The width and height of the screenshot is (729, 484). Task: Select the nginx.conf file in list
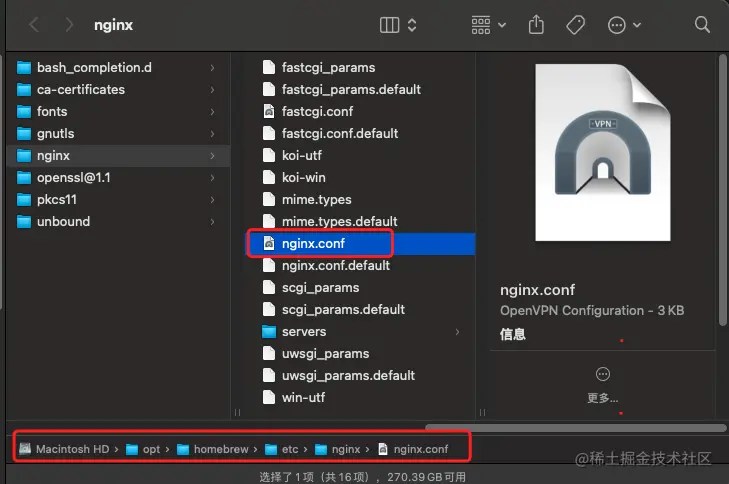coord(360,244)
